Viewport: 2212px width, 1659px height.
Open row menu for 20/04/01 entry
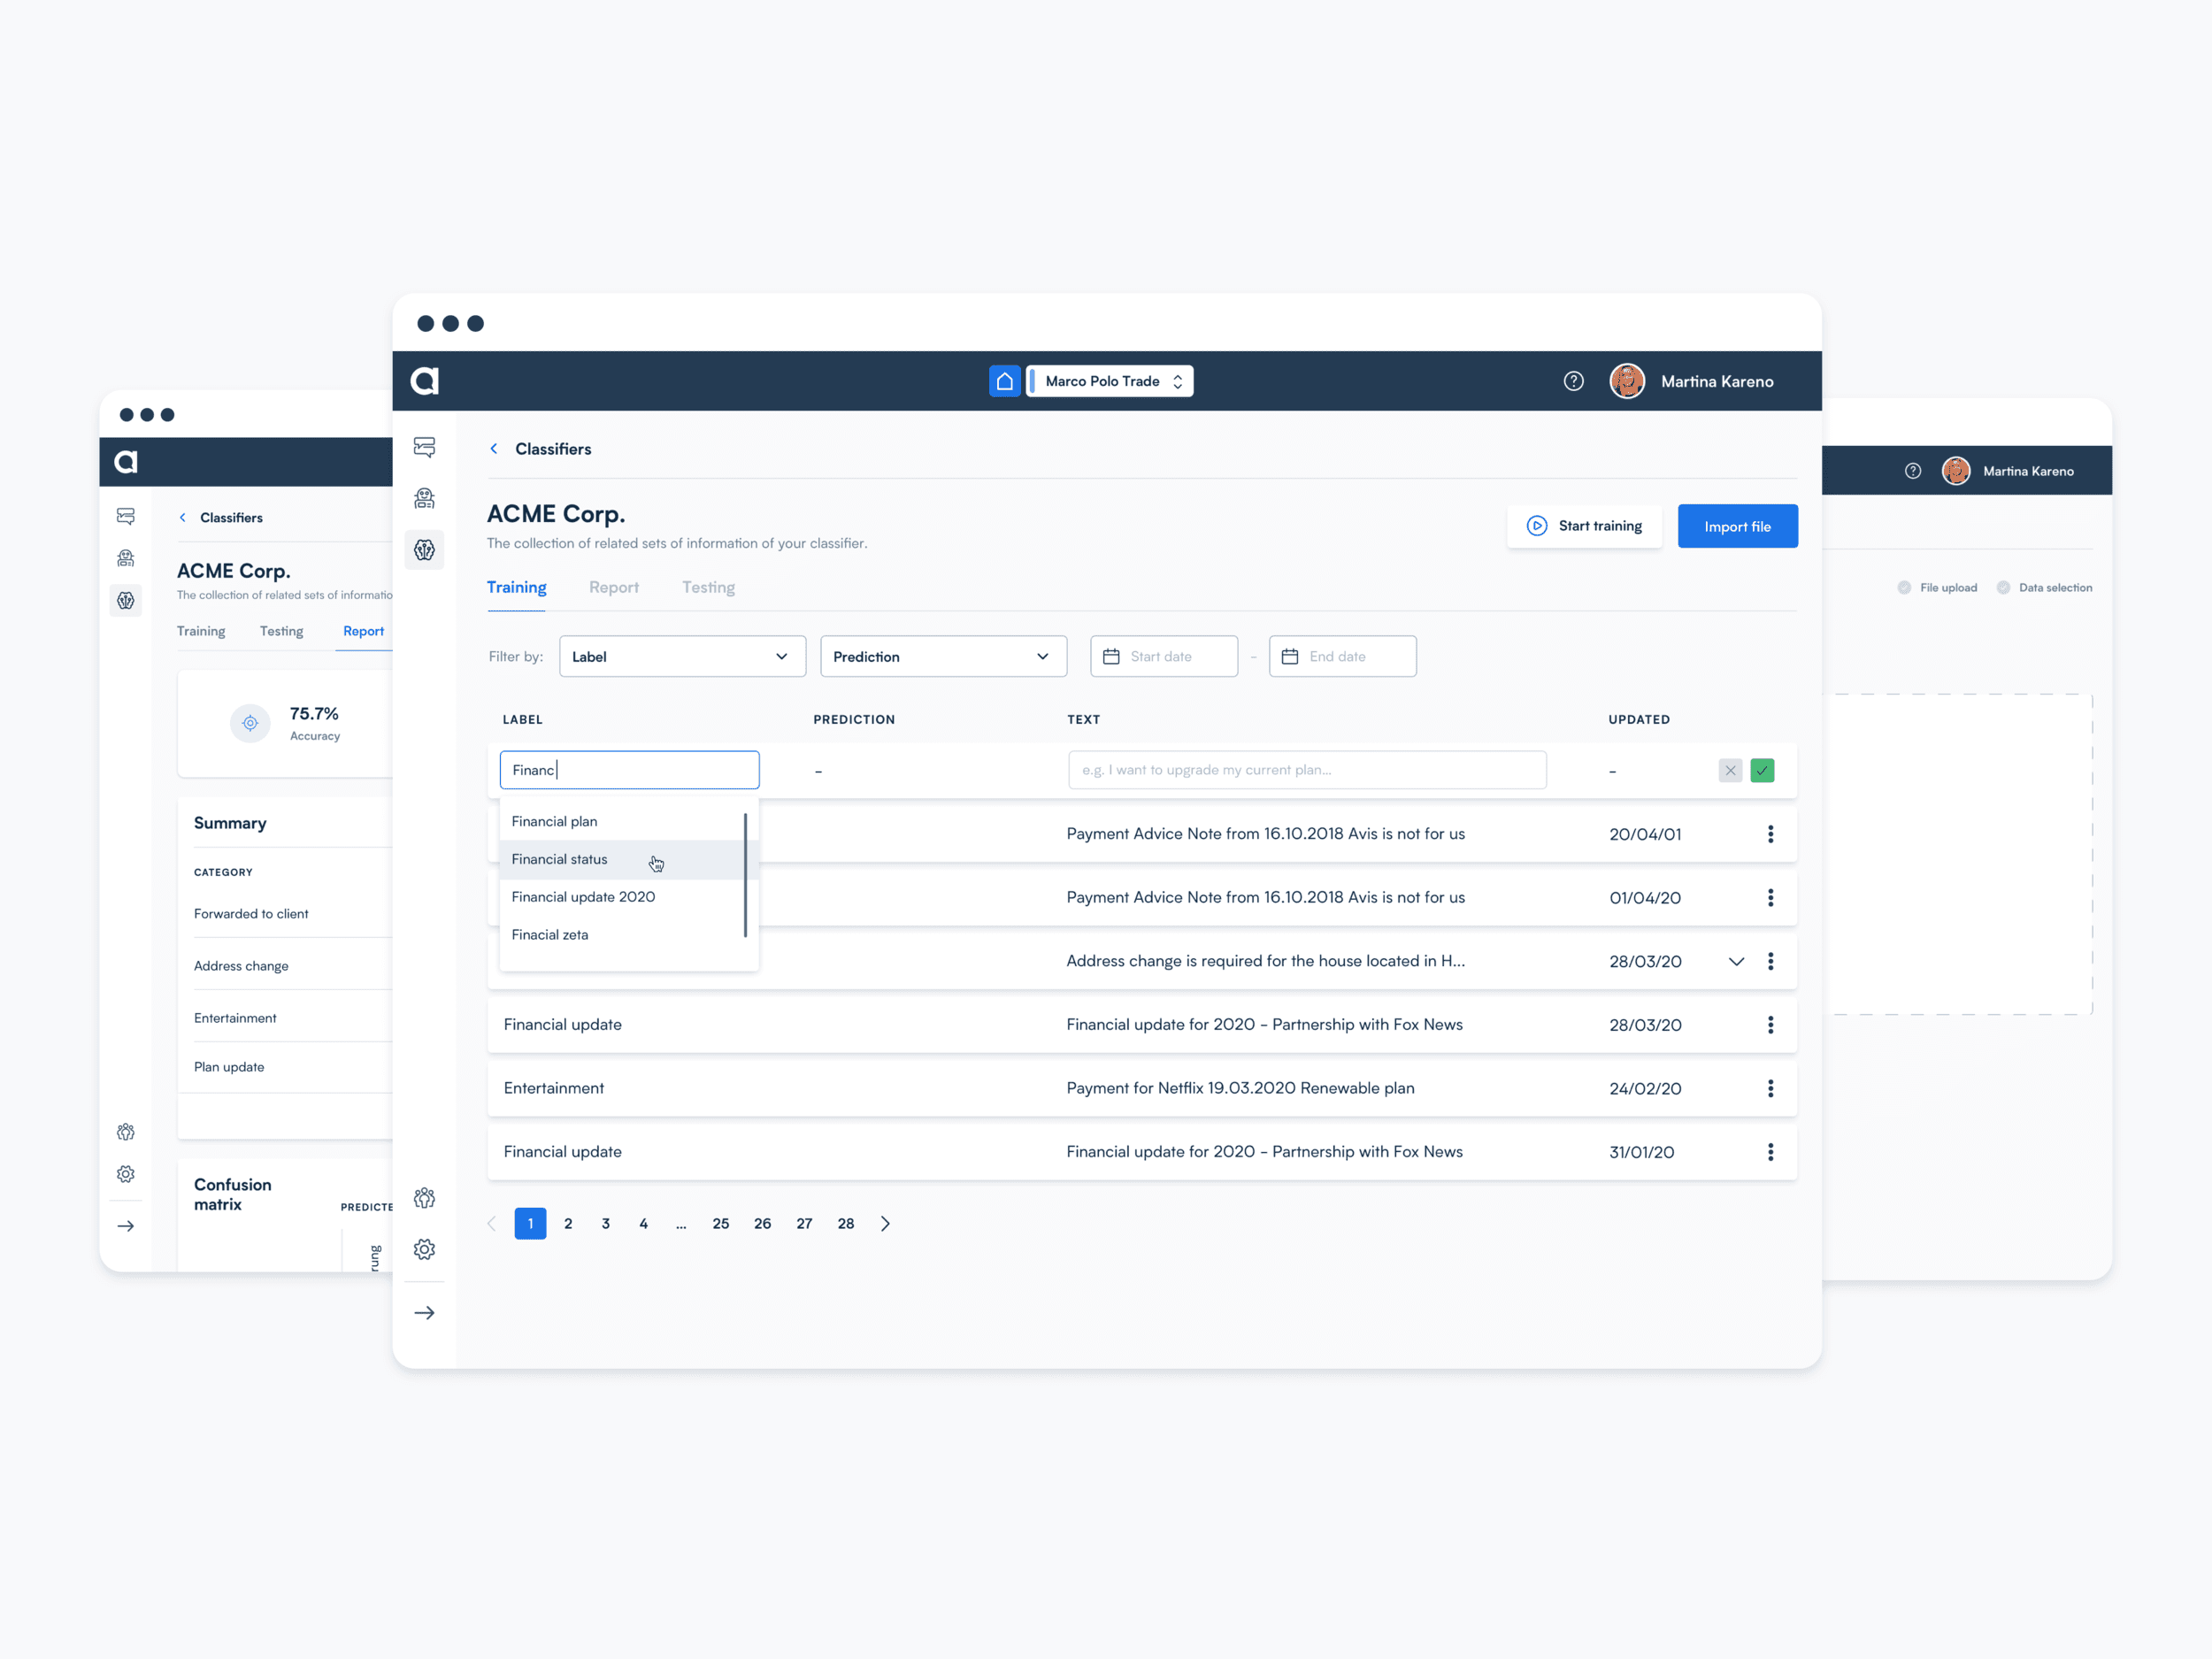(x=1770, y=834)
